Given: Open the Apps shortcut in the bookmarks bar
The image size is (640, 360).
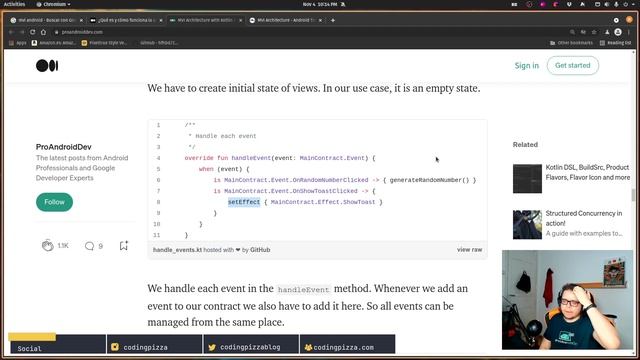Looking at the screenshot, I should [x=18, y=43].
